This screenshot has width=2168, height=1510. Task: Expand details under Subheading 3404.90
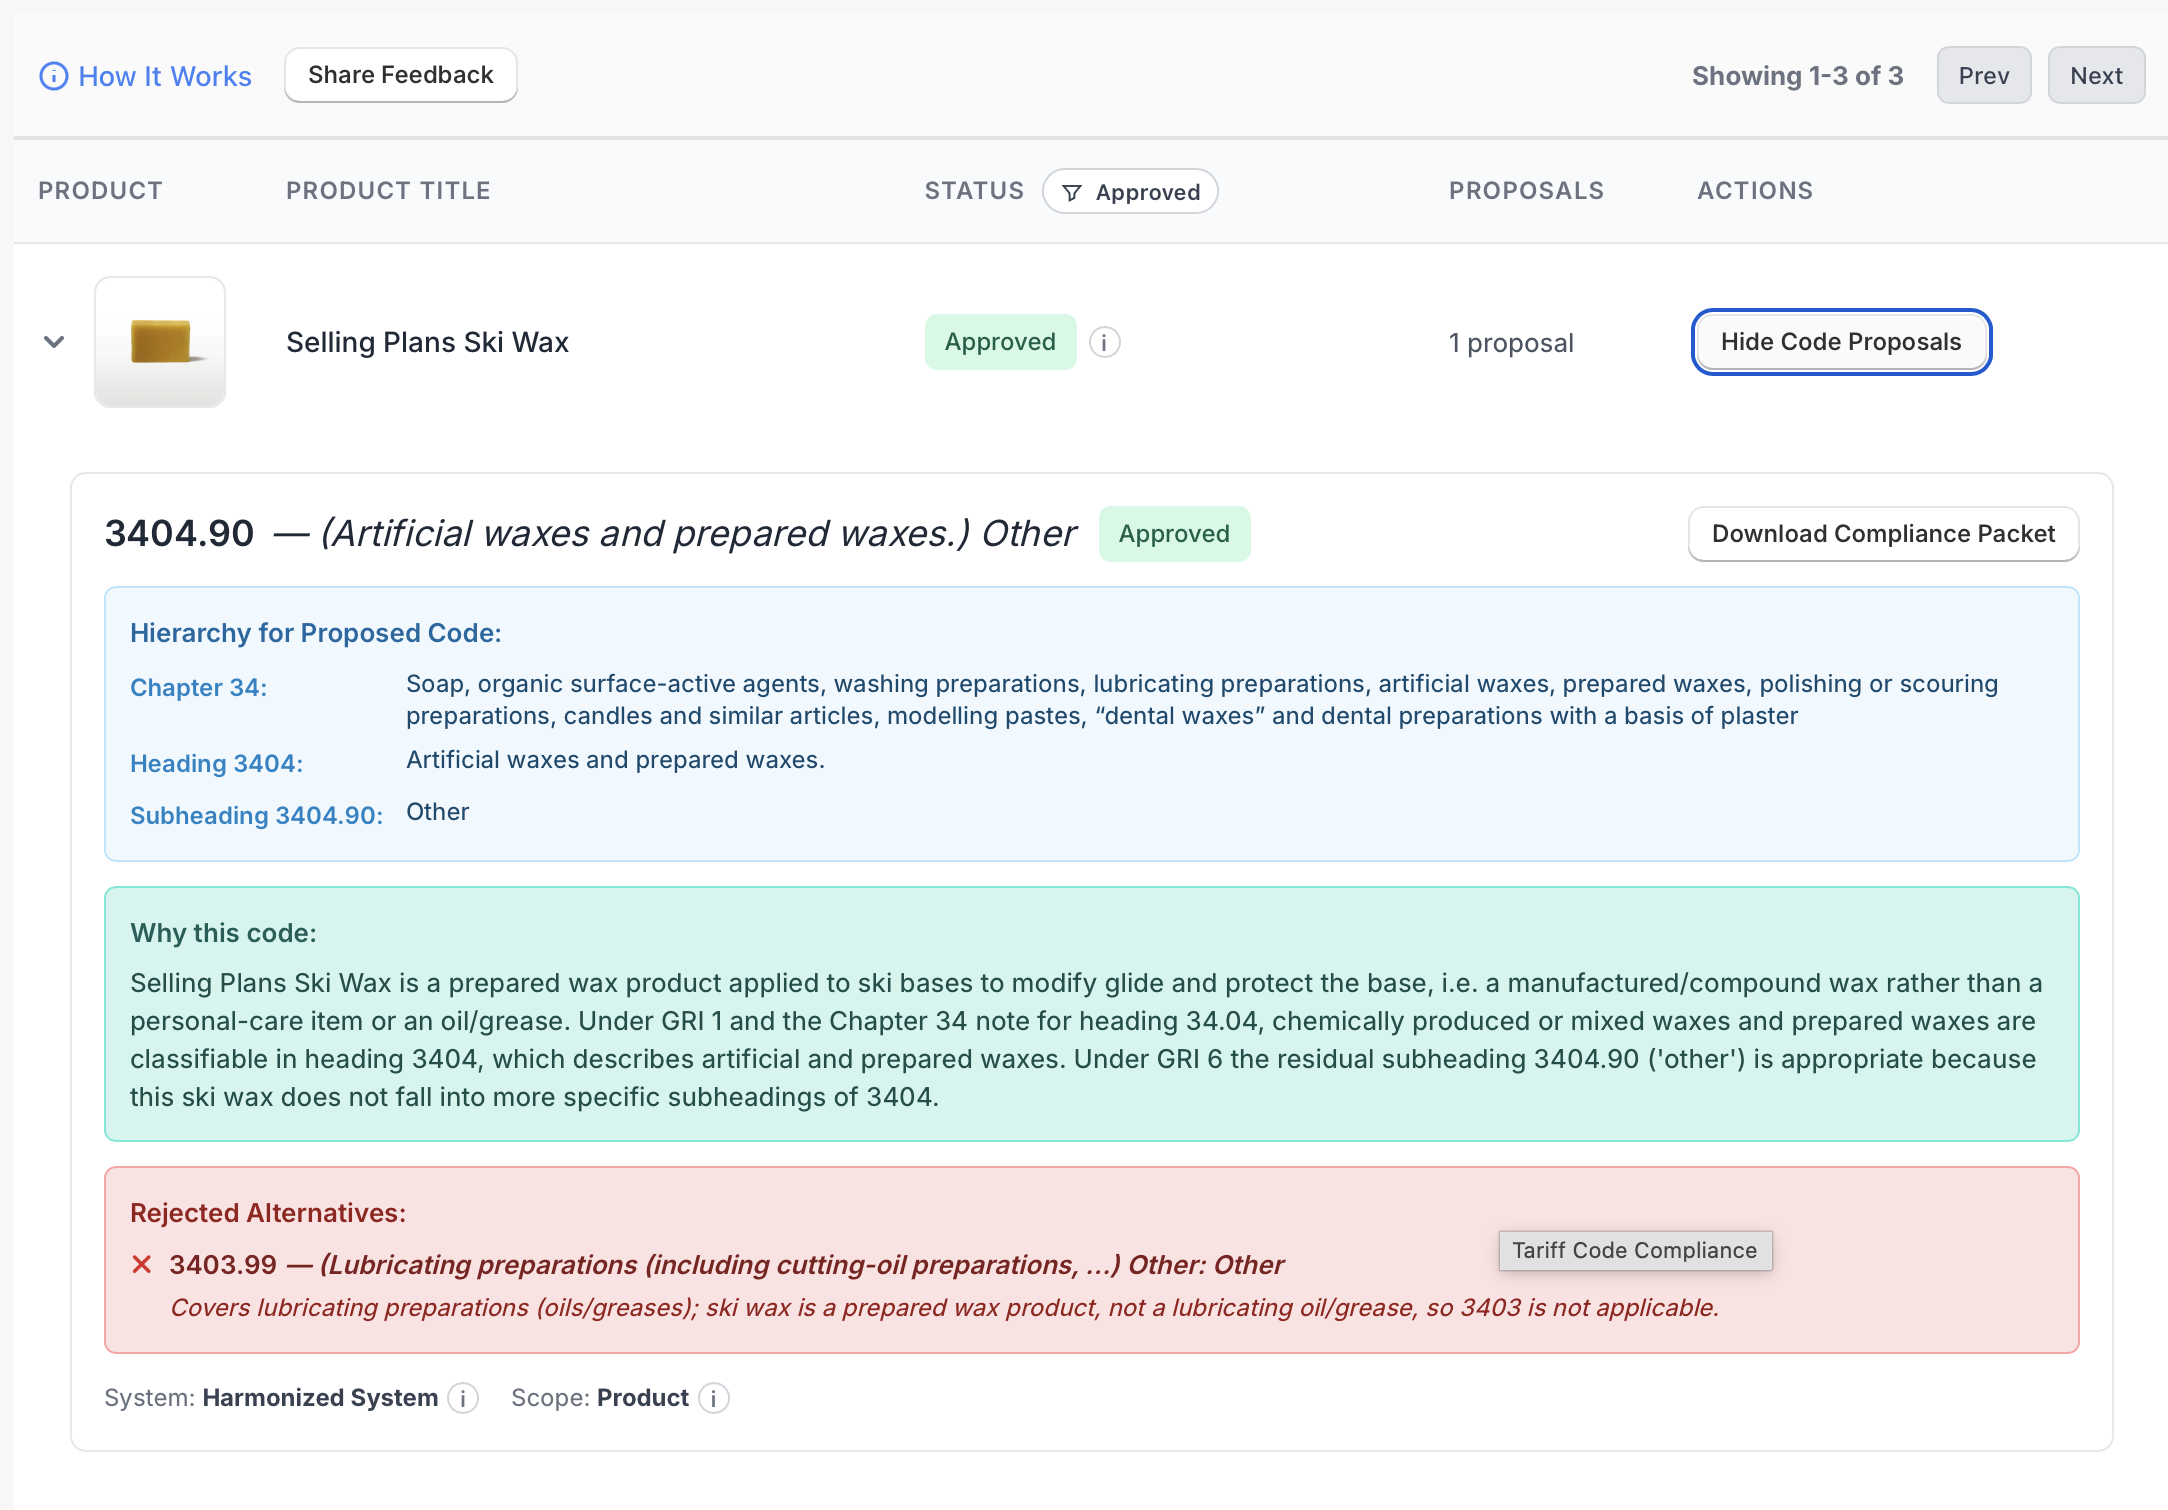(255, 815)
